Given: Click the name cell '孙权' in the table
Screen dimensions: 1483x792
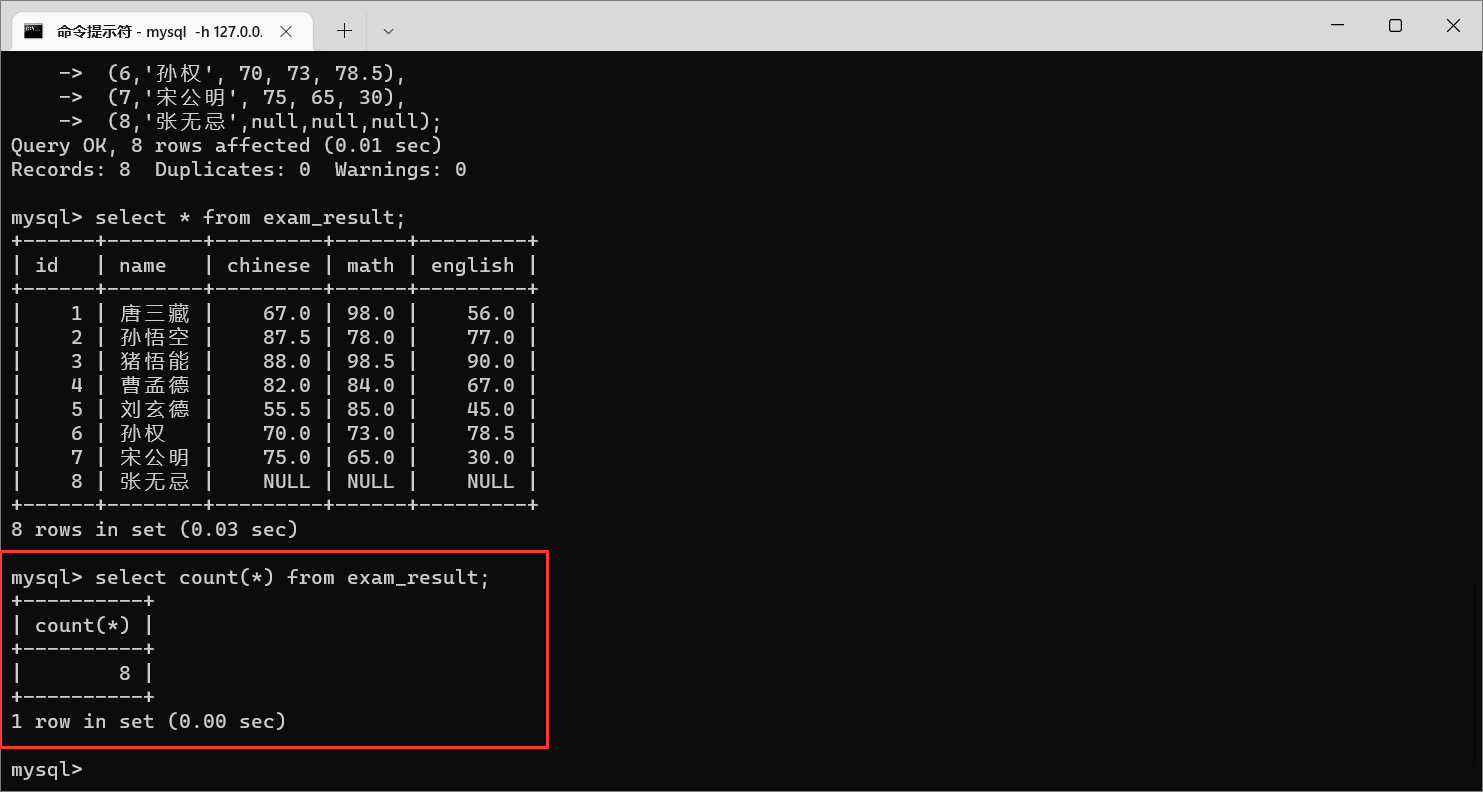Looking at the screenshot, I should pyautogui.click(x=142, y=433).
